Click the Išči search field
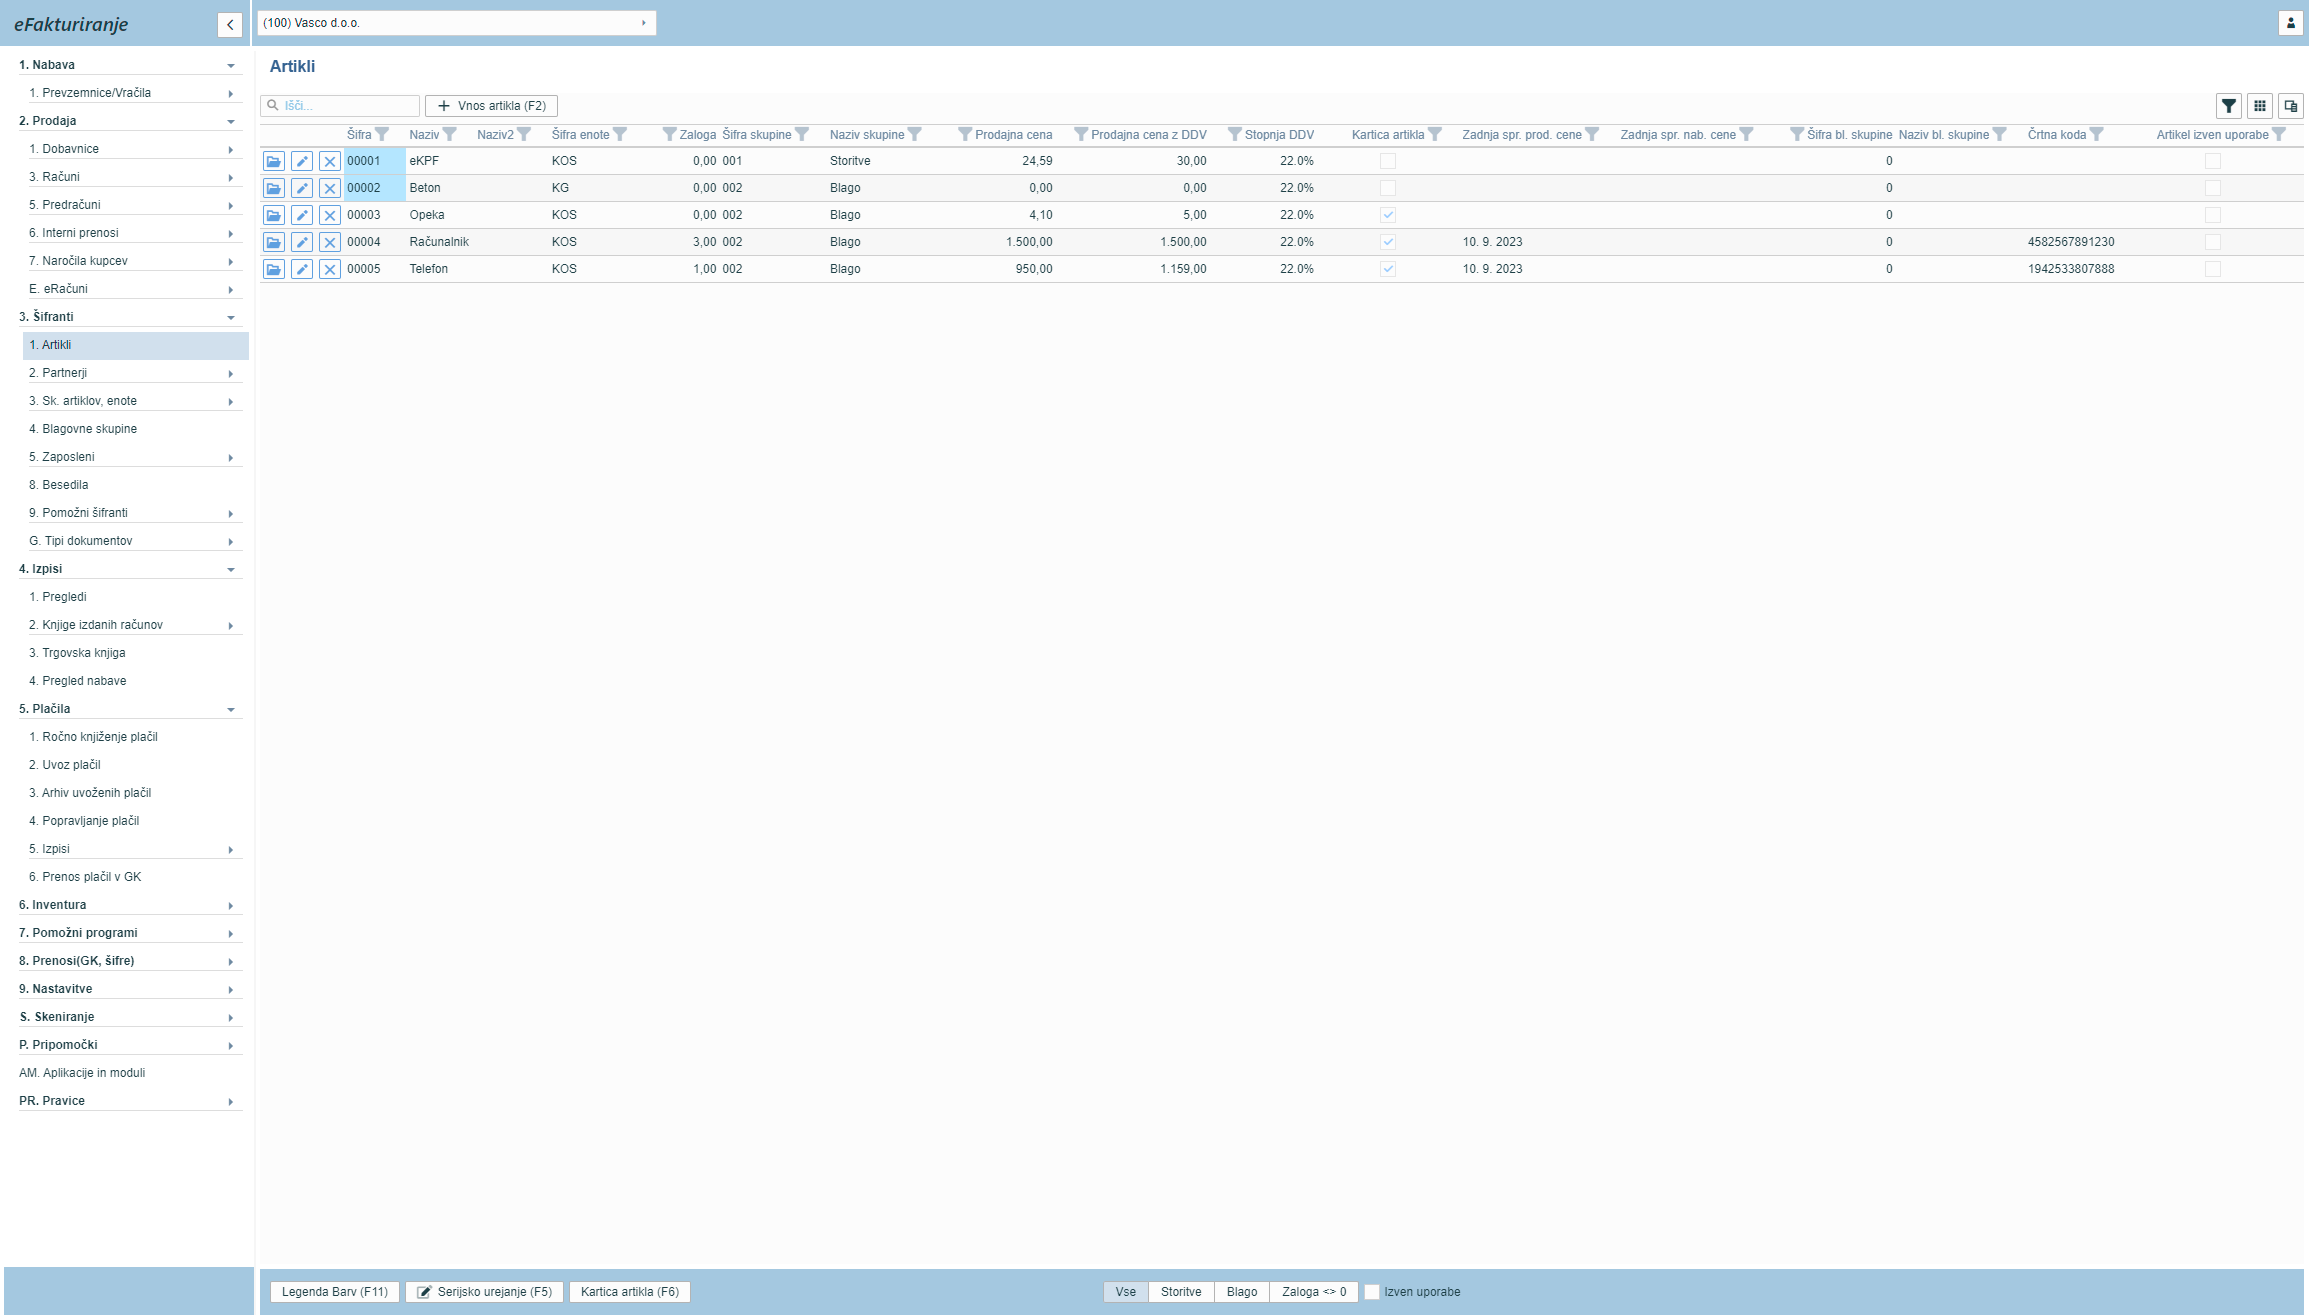 pyautogui.click(x=340, y=106)
